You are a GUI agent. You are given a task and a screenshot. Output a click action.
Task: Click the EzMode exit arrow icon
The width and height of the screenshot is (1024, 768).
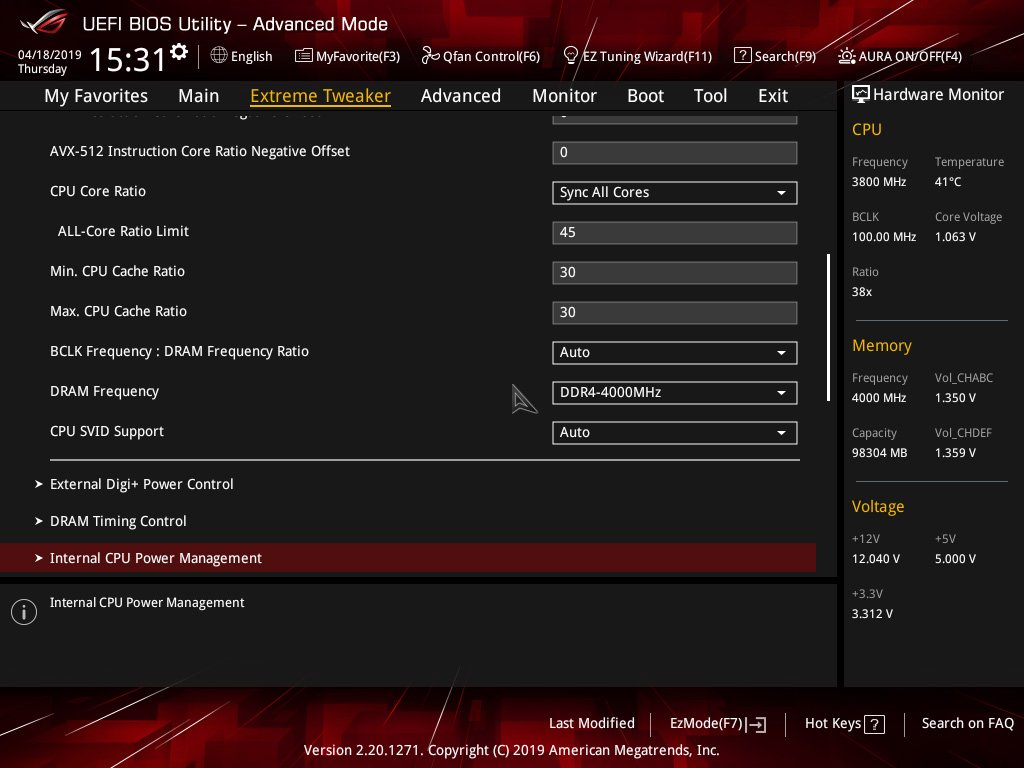[x=757, y=724]
